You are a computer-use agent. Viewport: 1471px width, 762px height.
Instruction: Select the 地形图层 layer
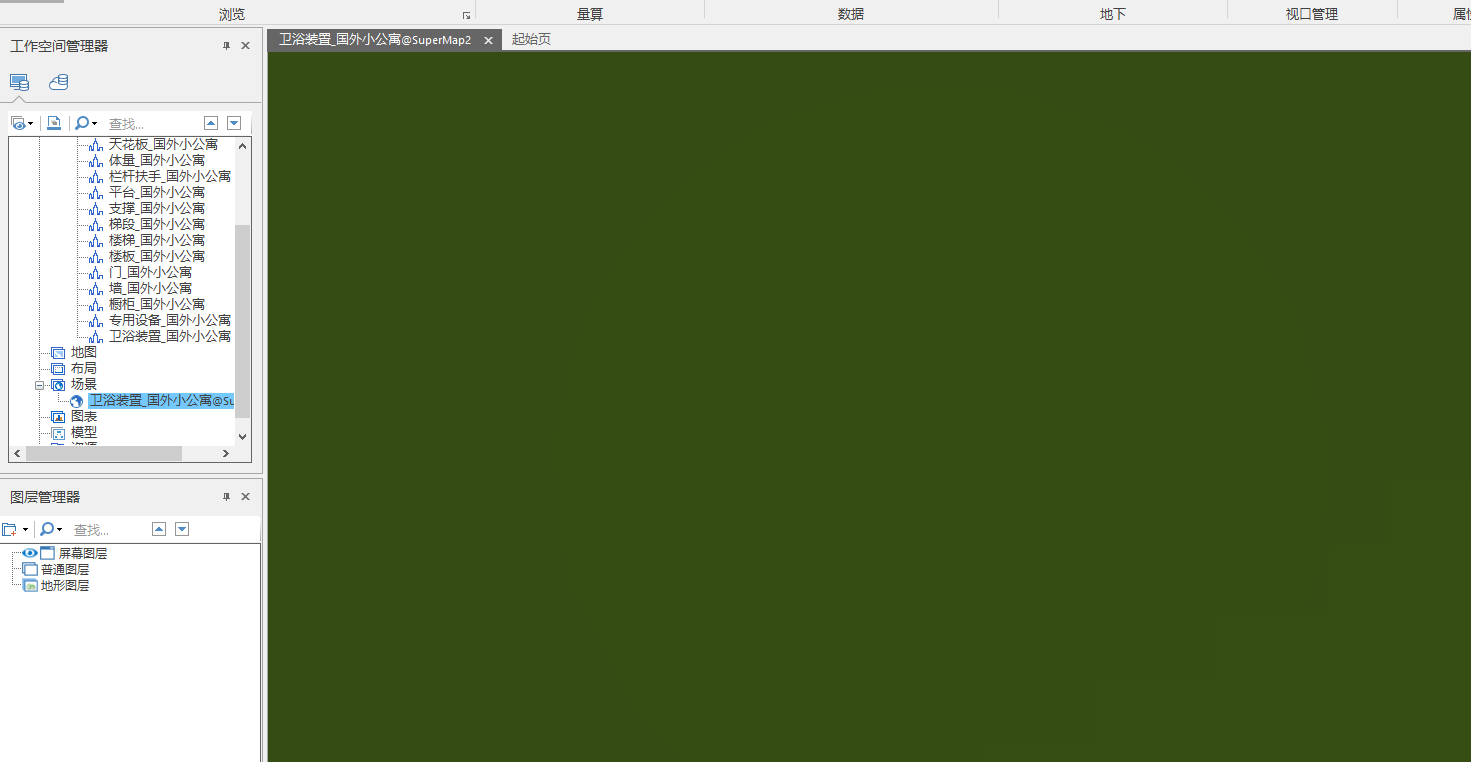(65, 585)
